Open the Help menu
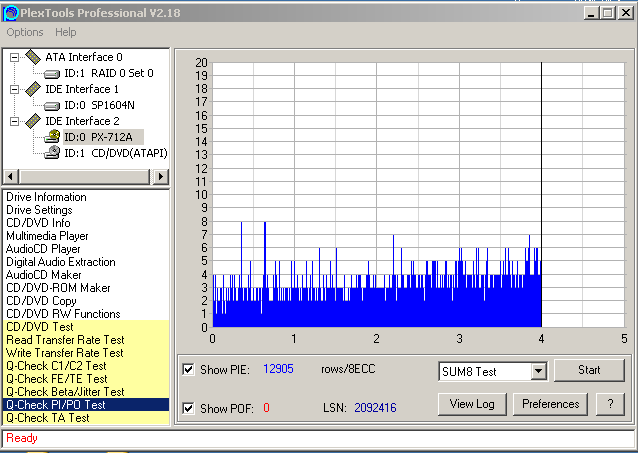 [65, 32]
